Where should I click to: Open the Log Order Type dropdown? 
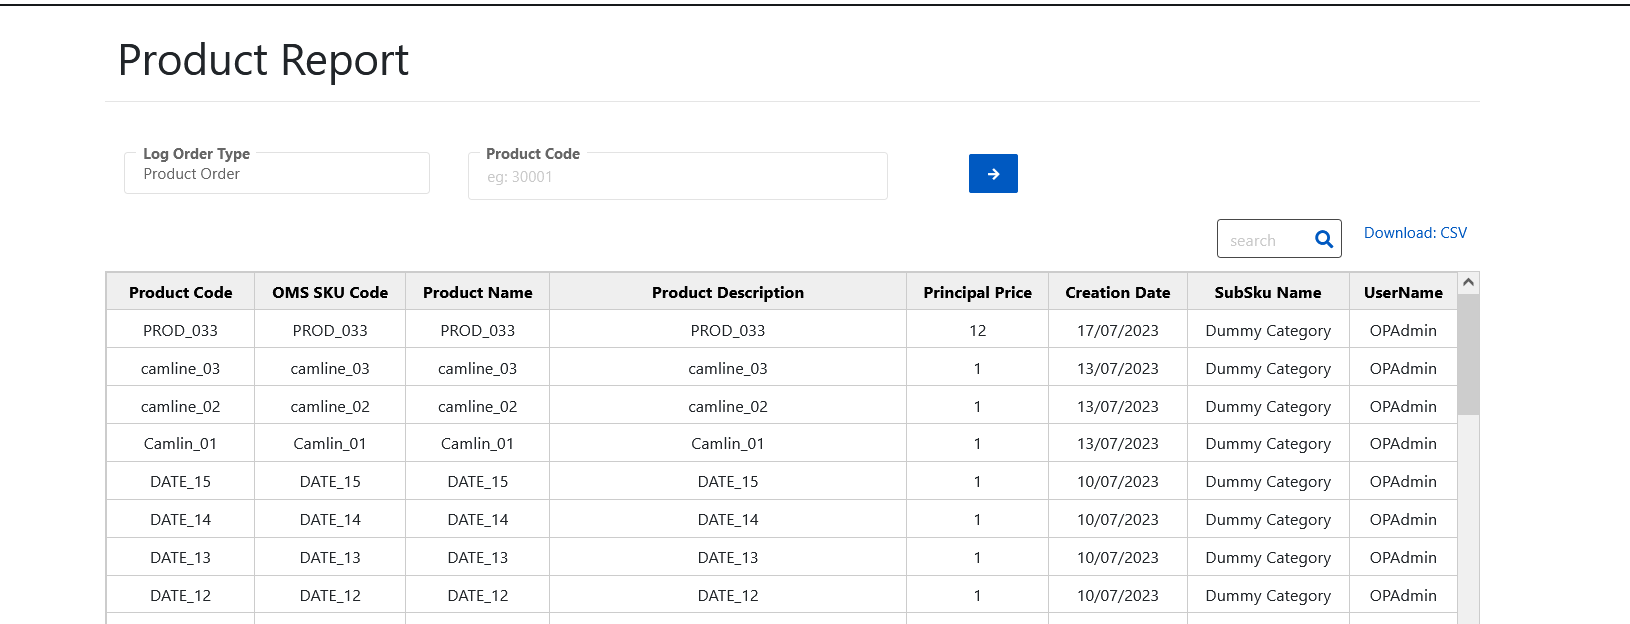click(277, 174)
